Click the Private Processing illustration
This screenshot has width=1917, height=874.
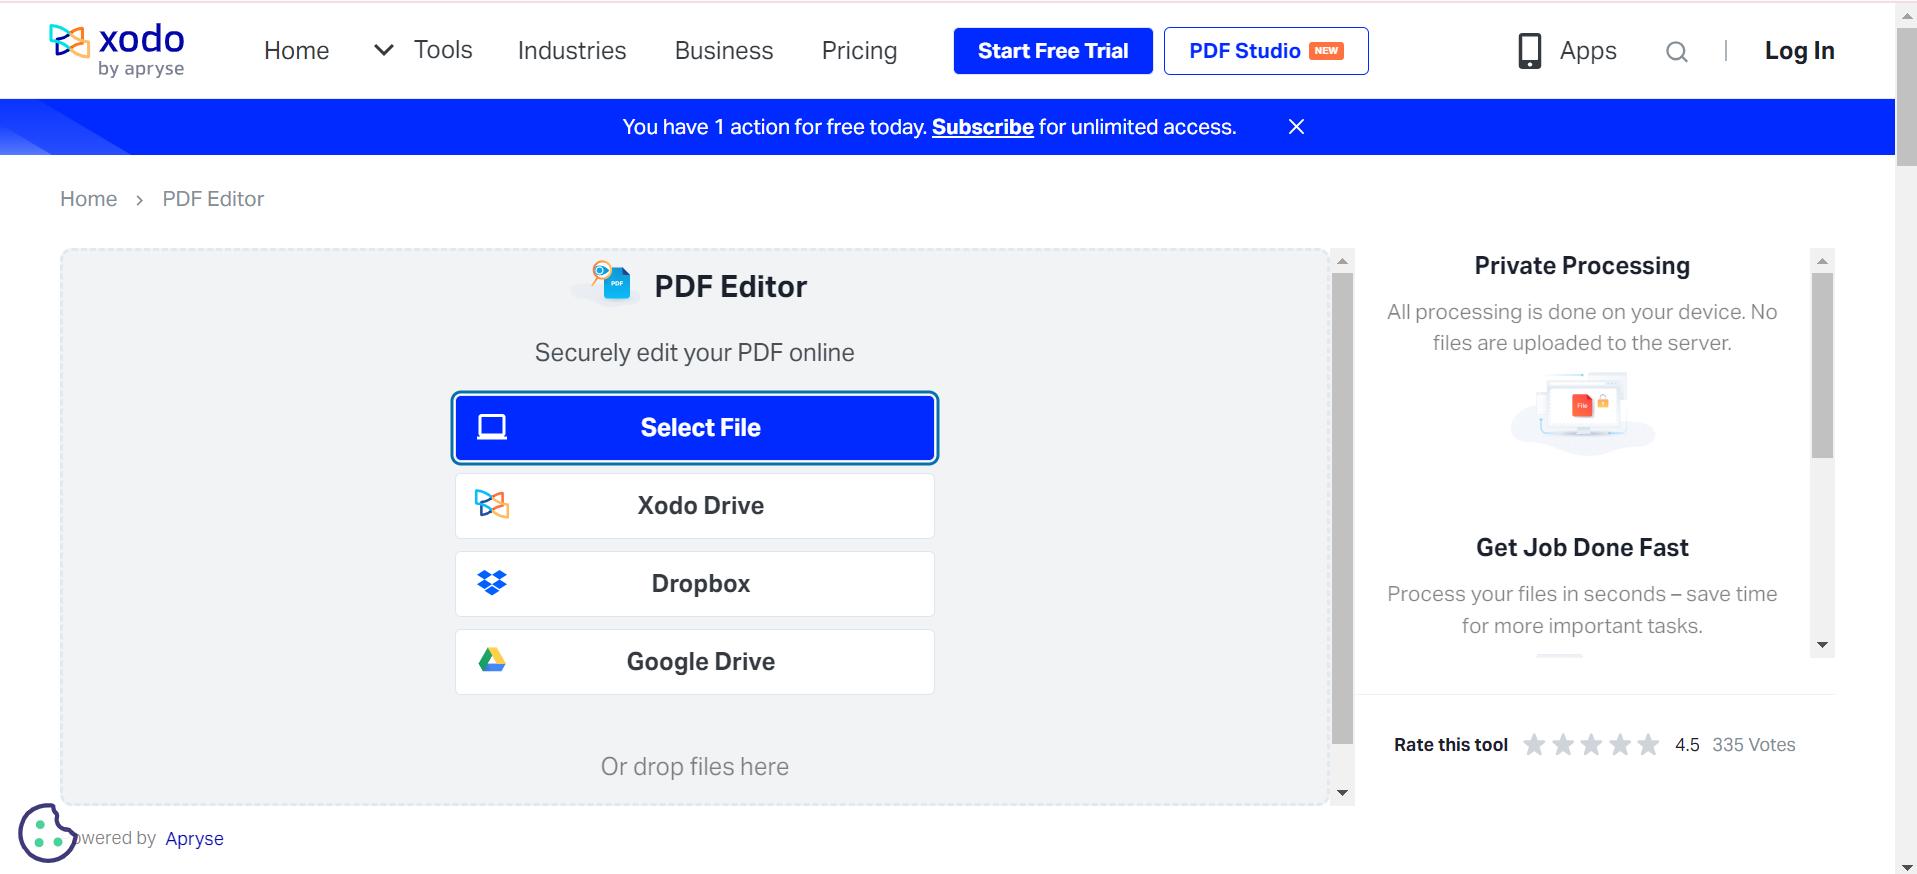pos(1582,413)
